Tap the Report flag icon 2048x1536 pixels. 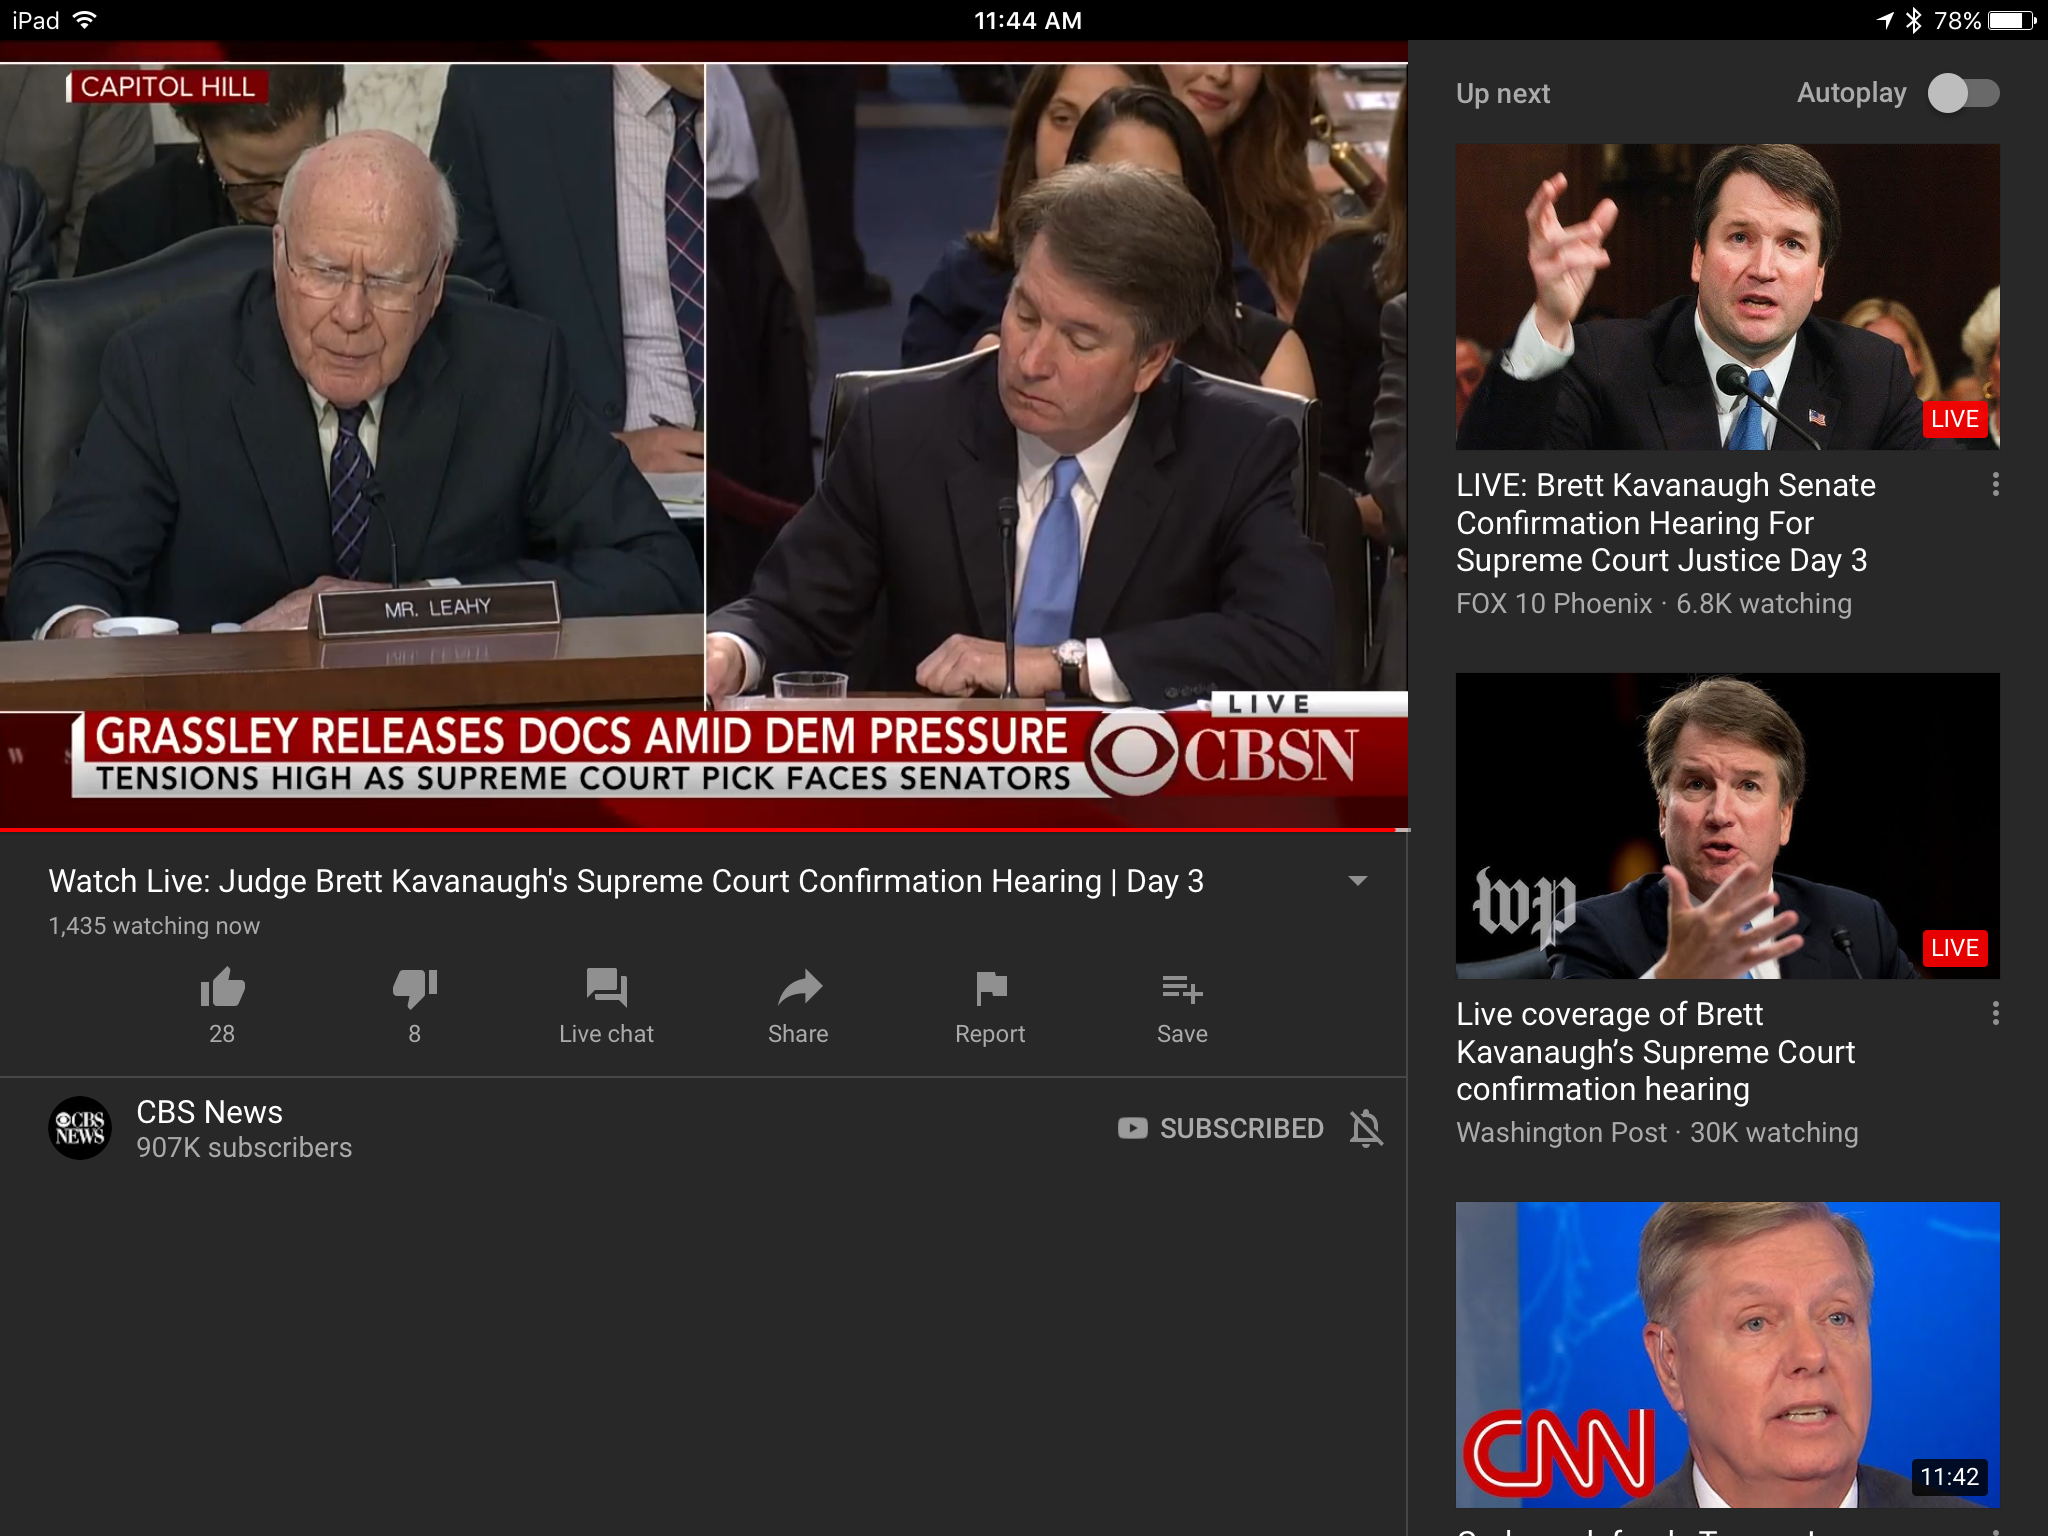[x=990, y=988]
